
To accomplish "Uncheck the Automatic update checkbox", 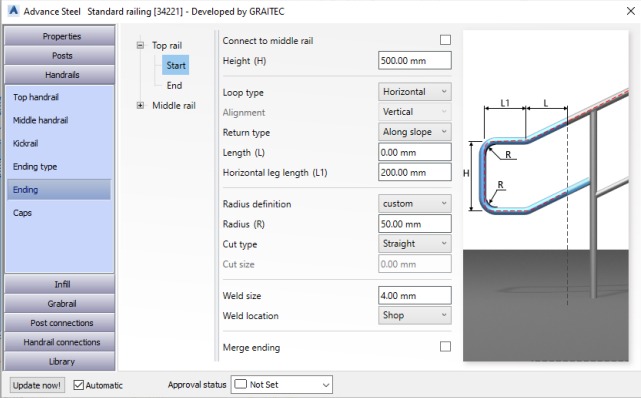I will [78, 385].
